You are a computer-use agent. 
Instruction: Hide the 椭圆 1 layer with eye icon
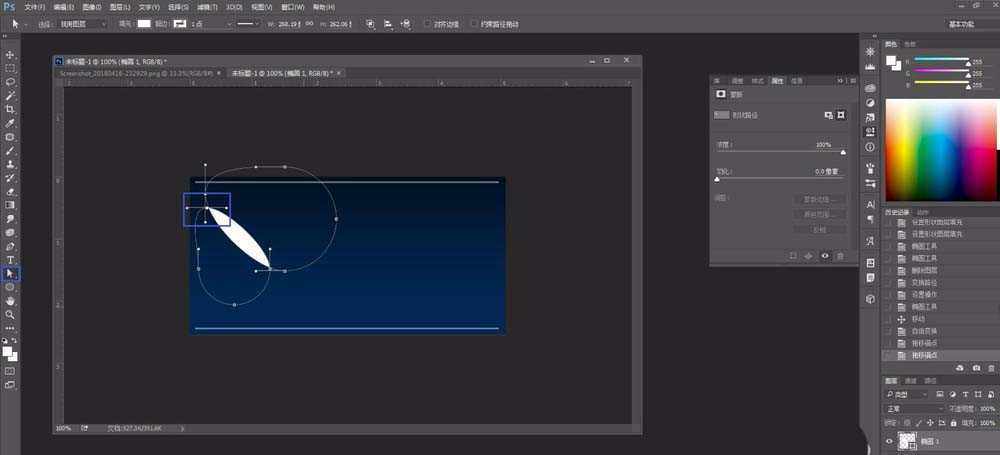(890, 440)
